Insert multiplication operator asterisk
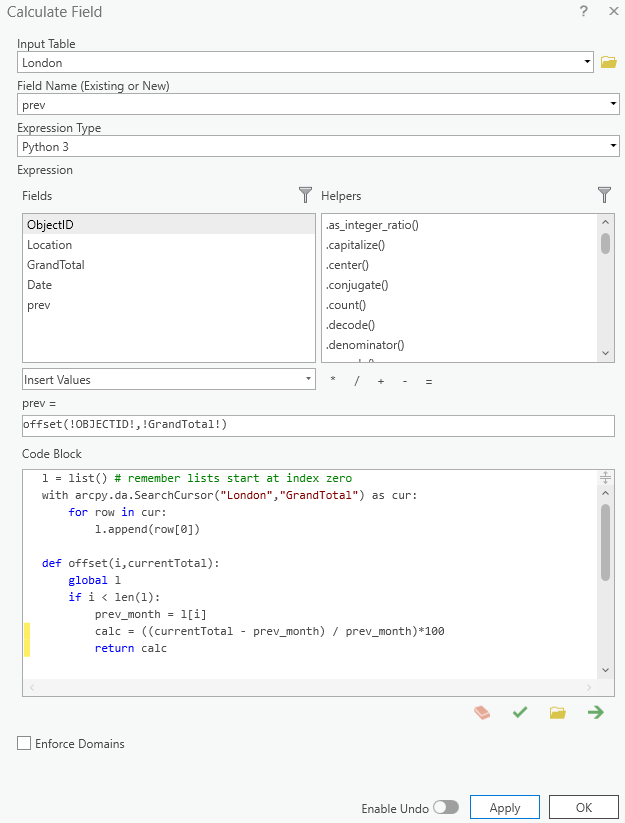 tap(333, 380)
